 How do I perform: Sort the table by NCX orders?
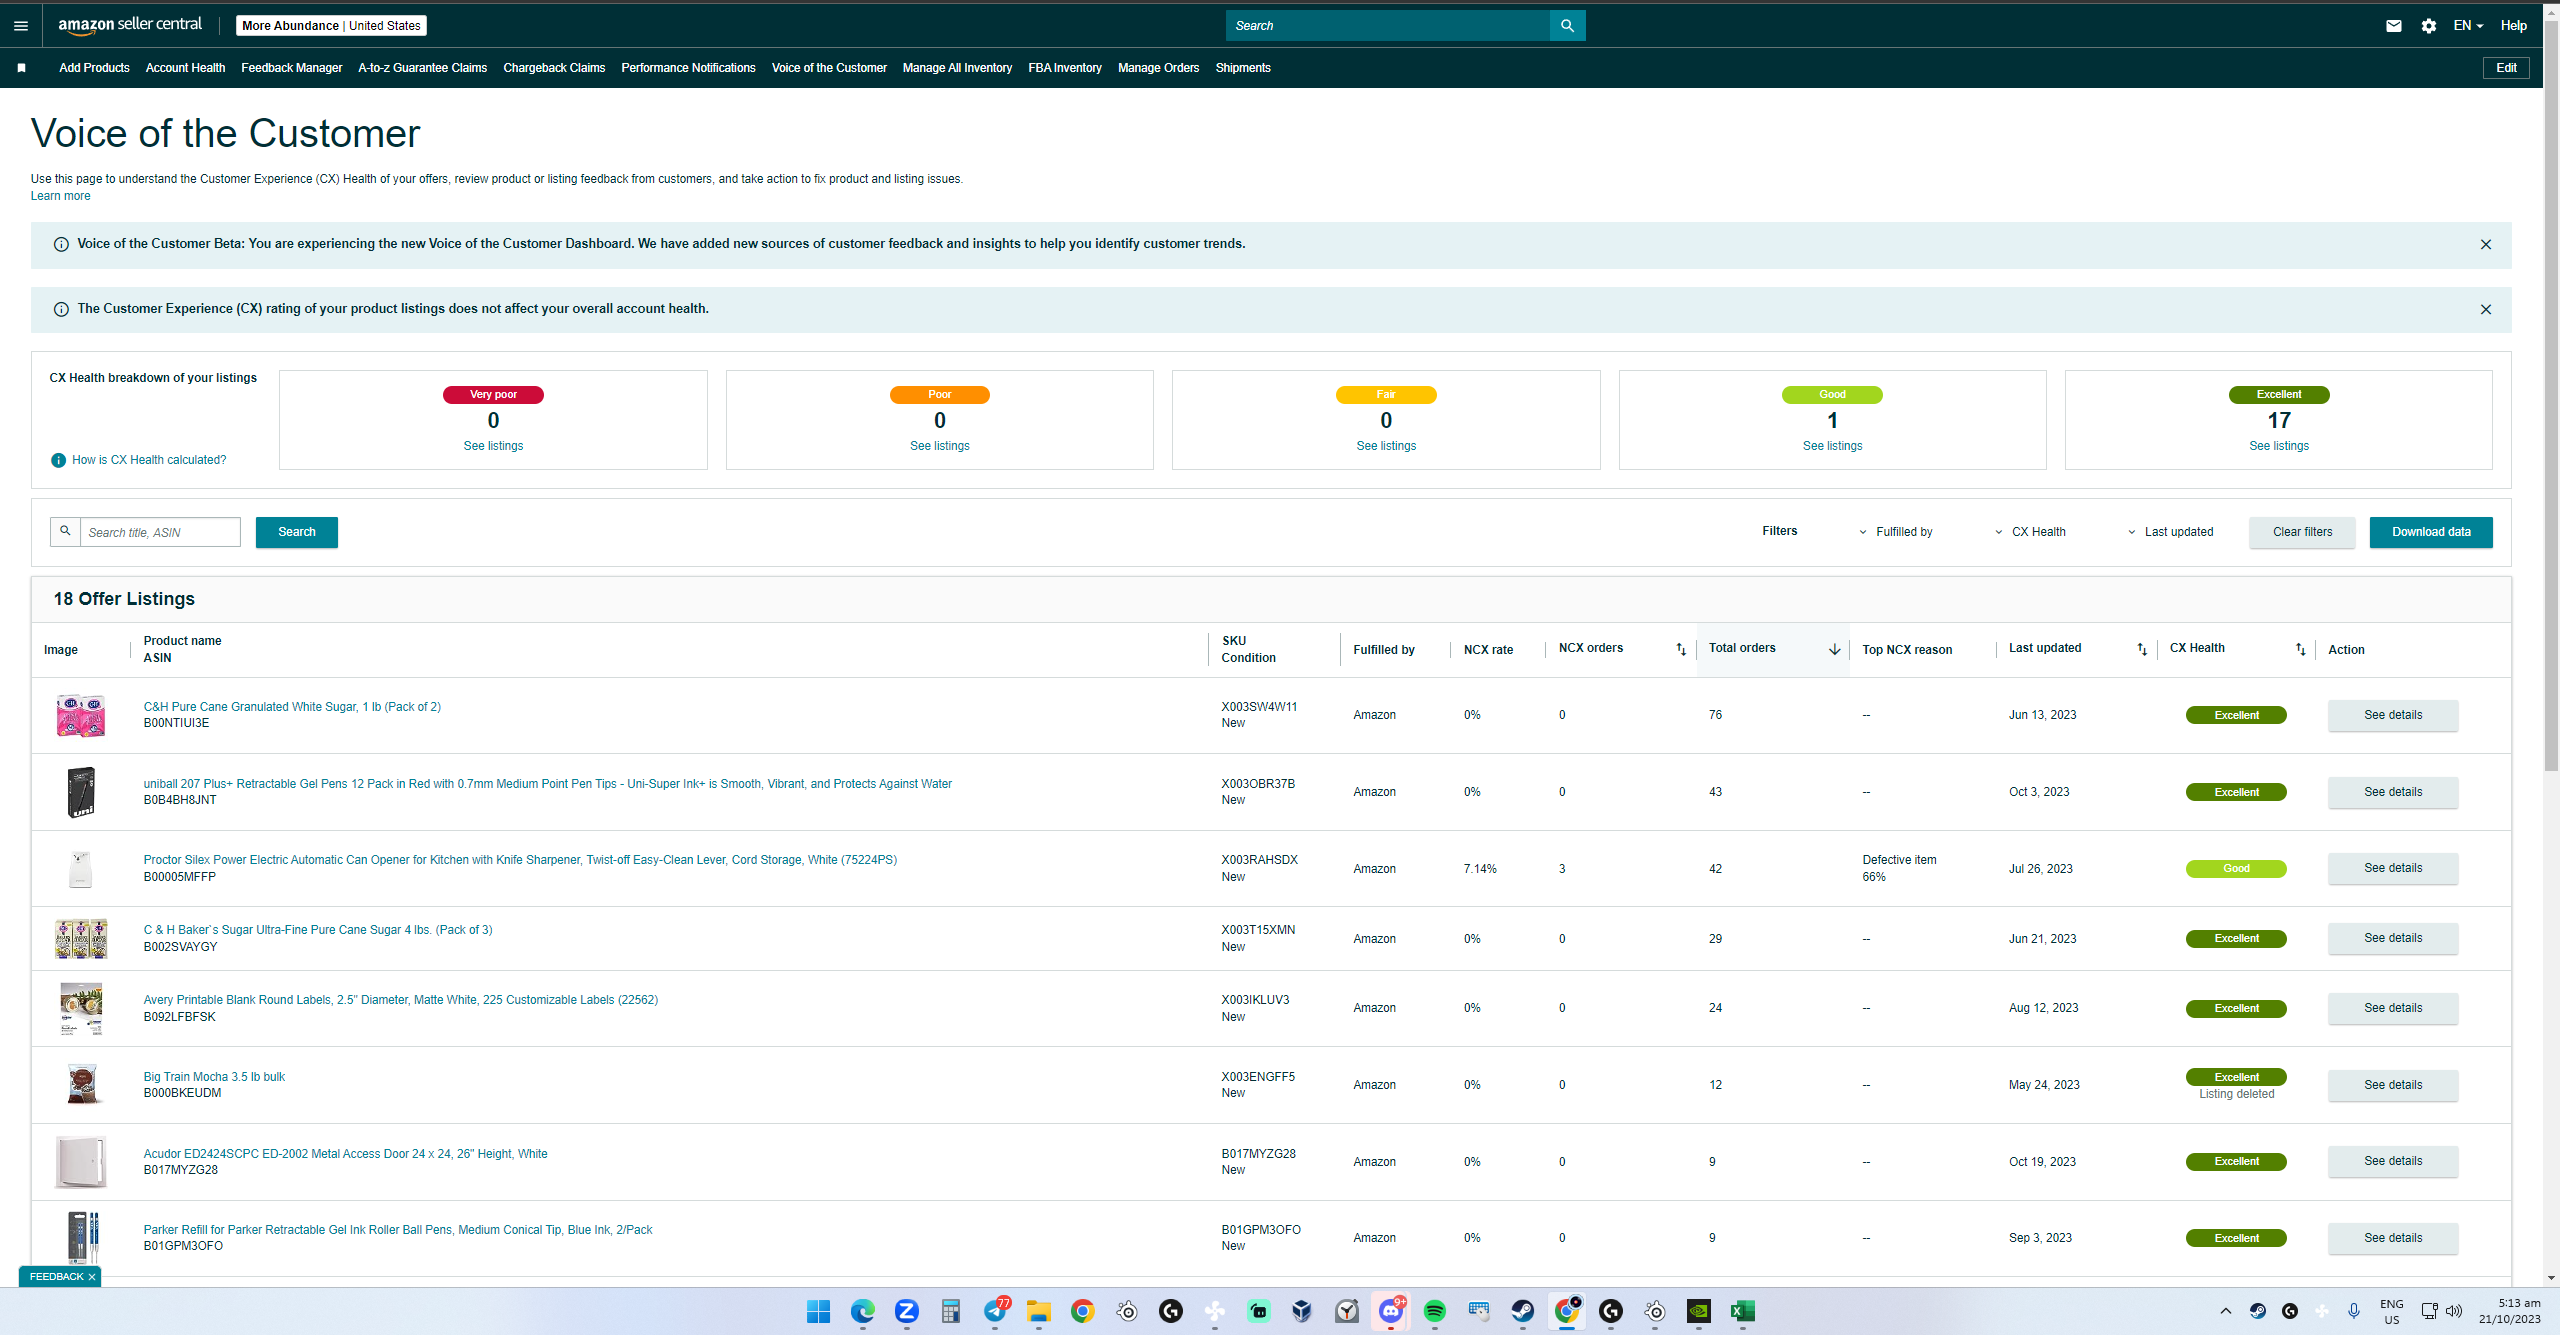tap(1681, 650)
